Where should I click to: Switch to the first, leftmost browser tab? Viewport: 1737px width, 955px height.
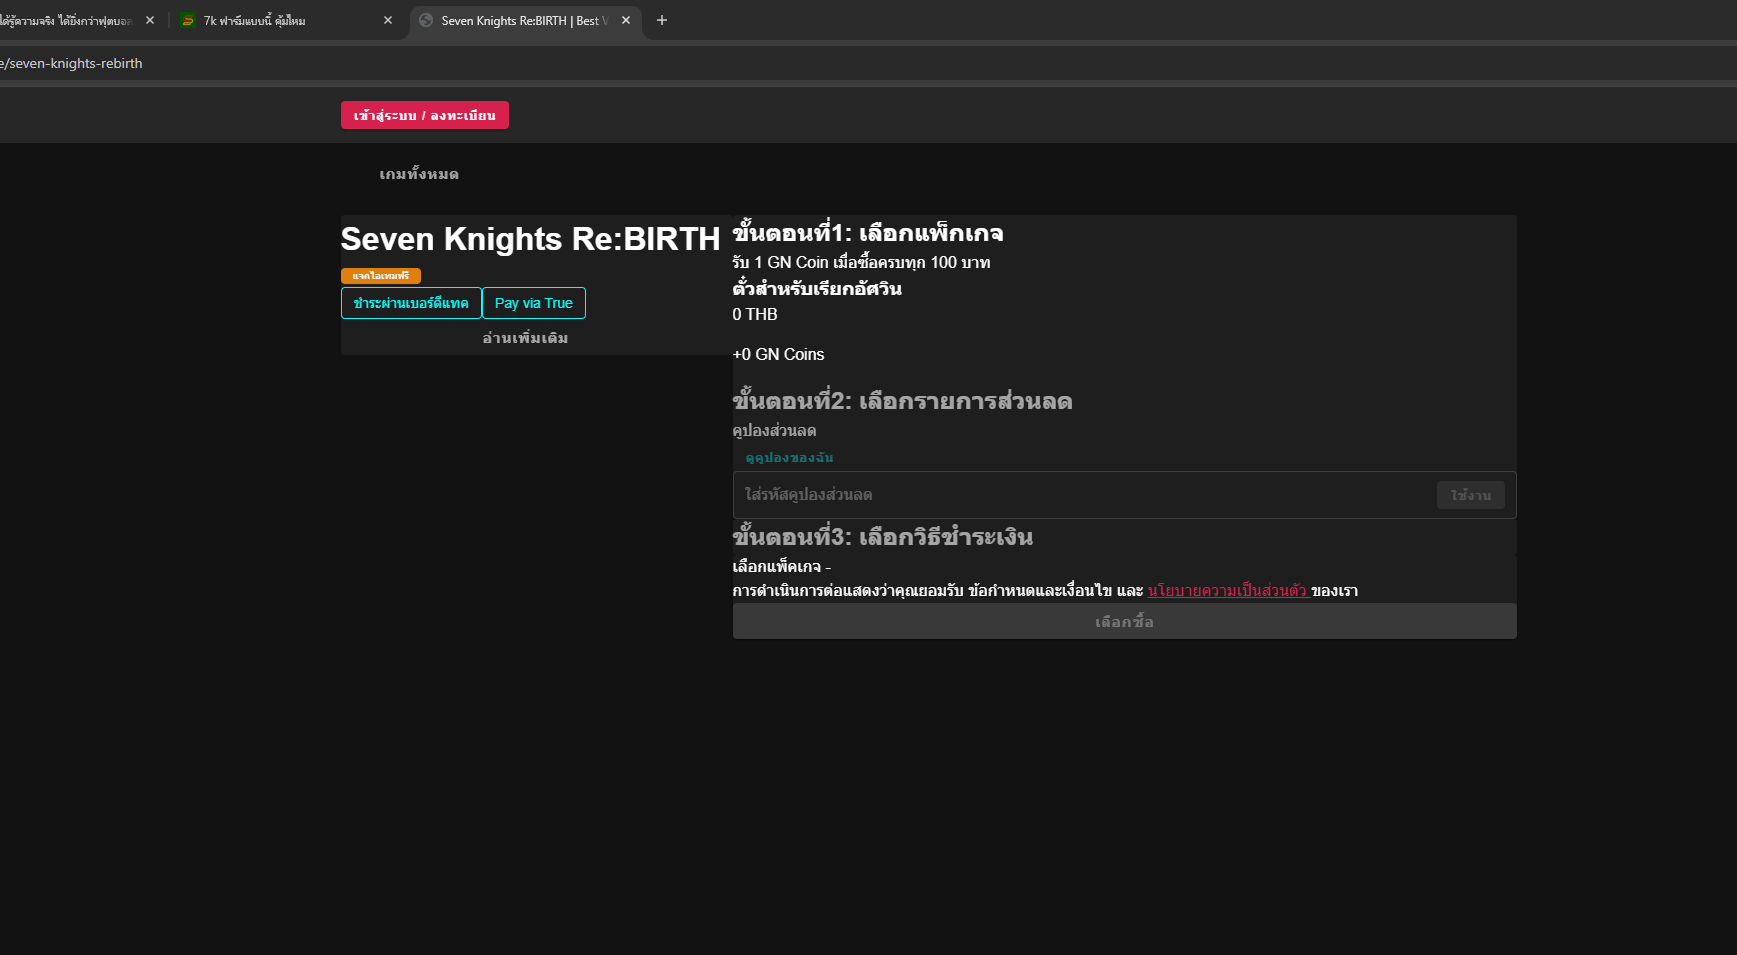coord(65,21)
